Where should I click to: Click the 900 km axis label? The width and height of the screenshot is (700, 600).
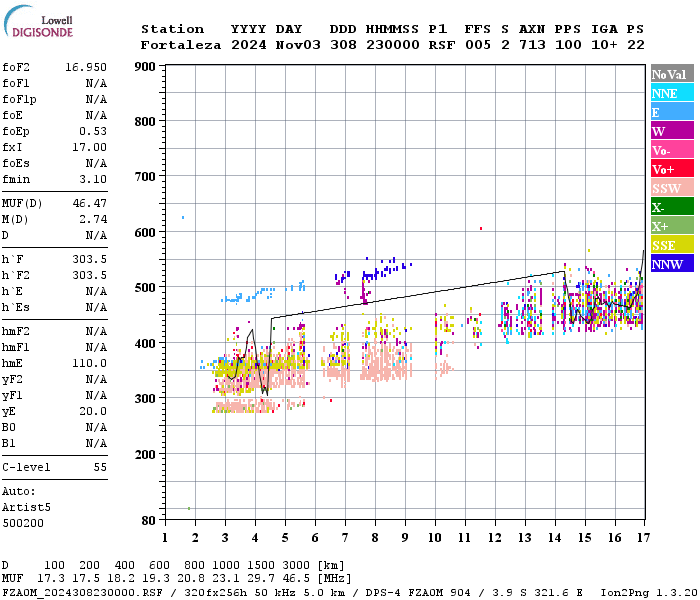pos(145,67)
